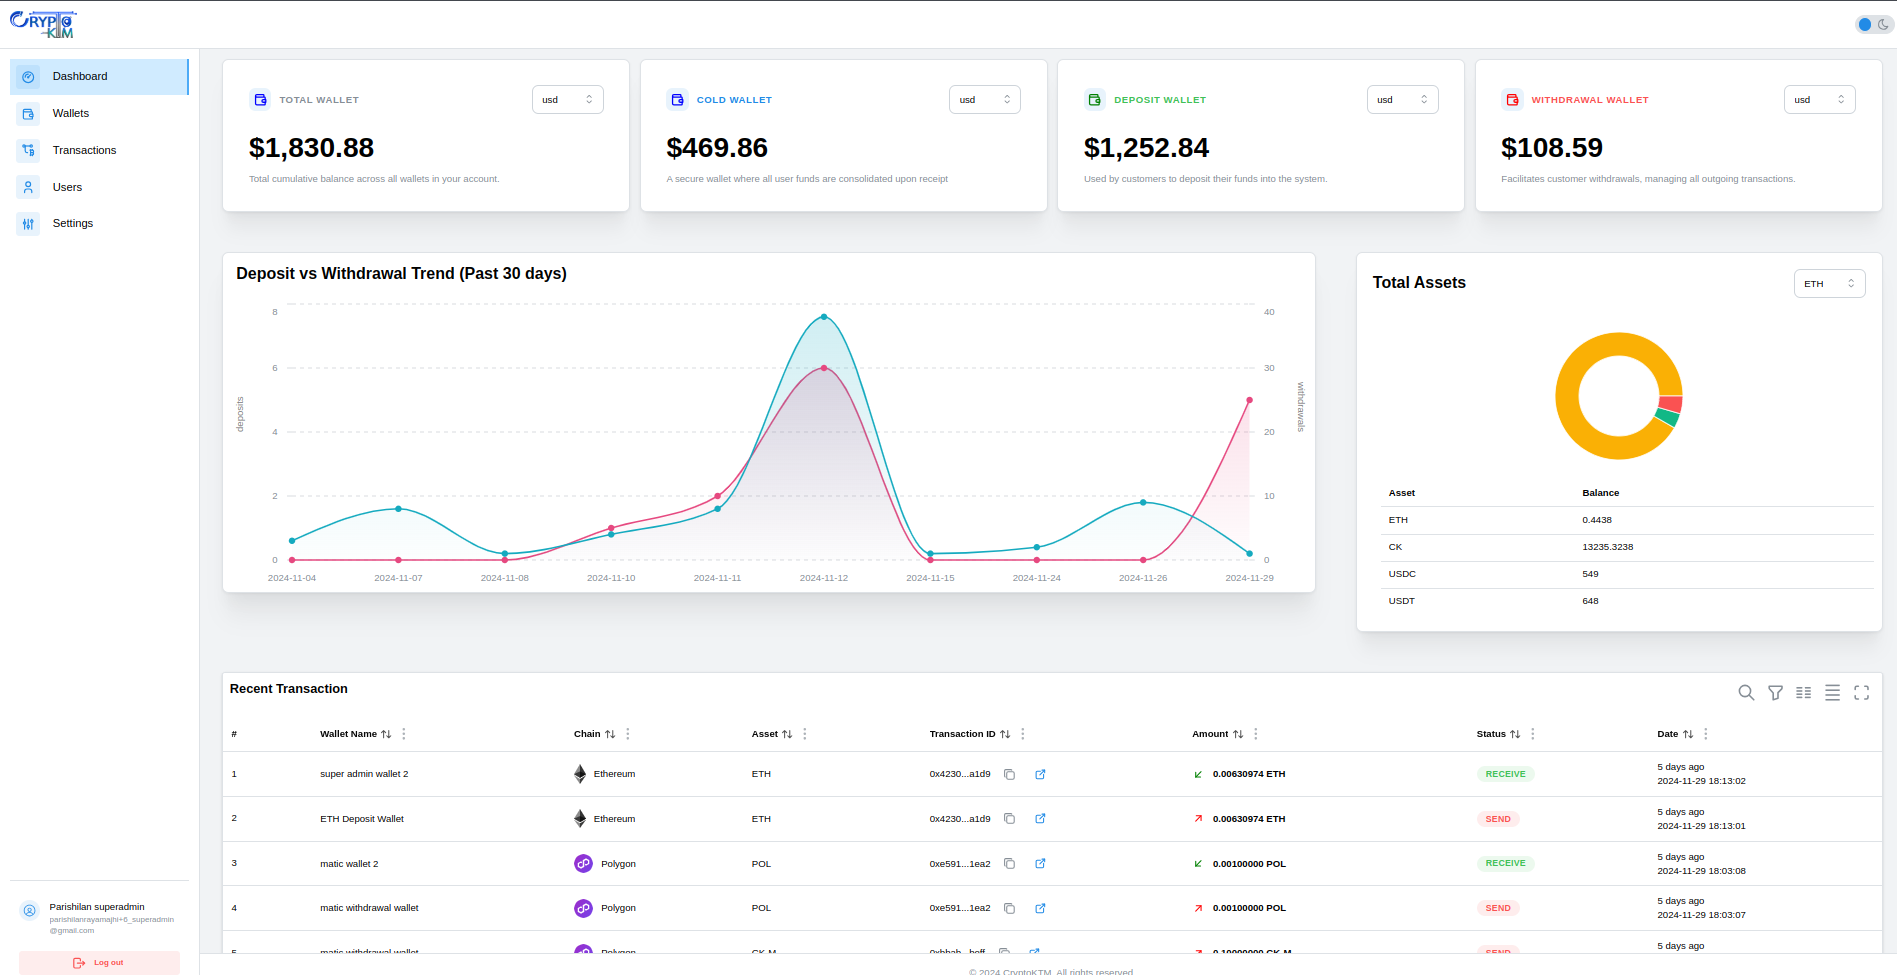
Task: Click the density toggle icon in table toolbar
Action: [1832, 693]
